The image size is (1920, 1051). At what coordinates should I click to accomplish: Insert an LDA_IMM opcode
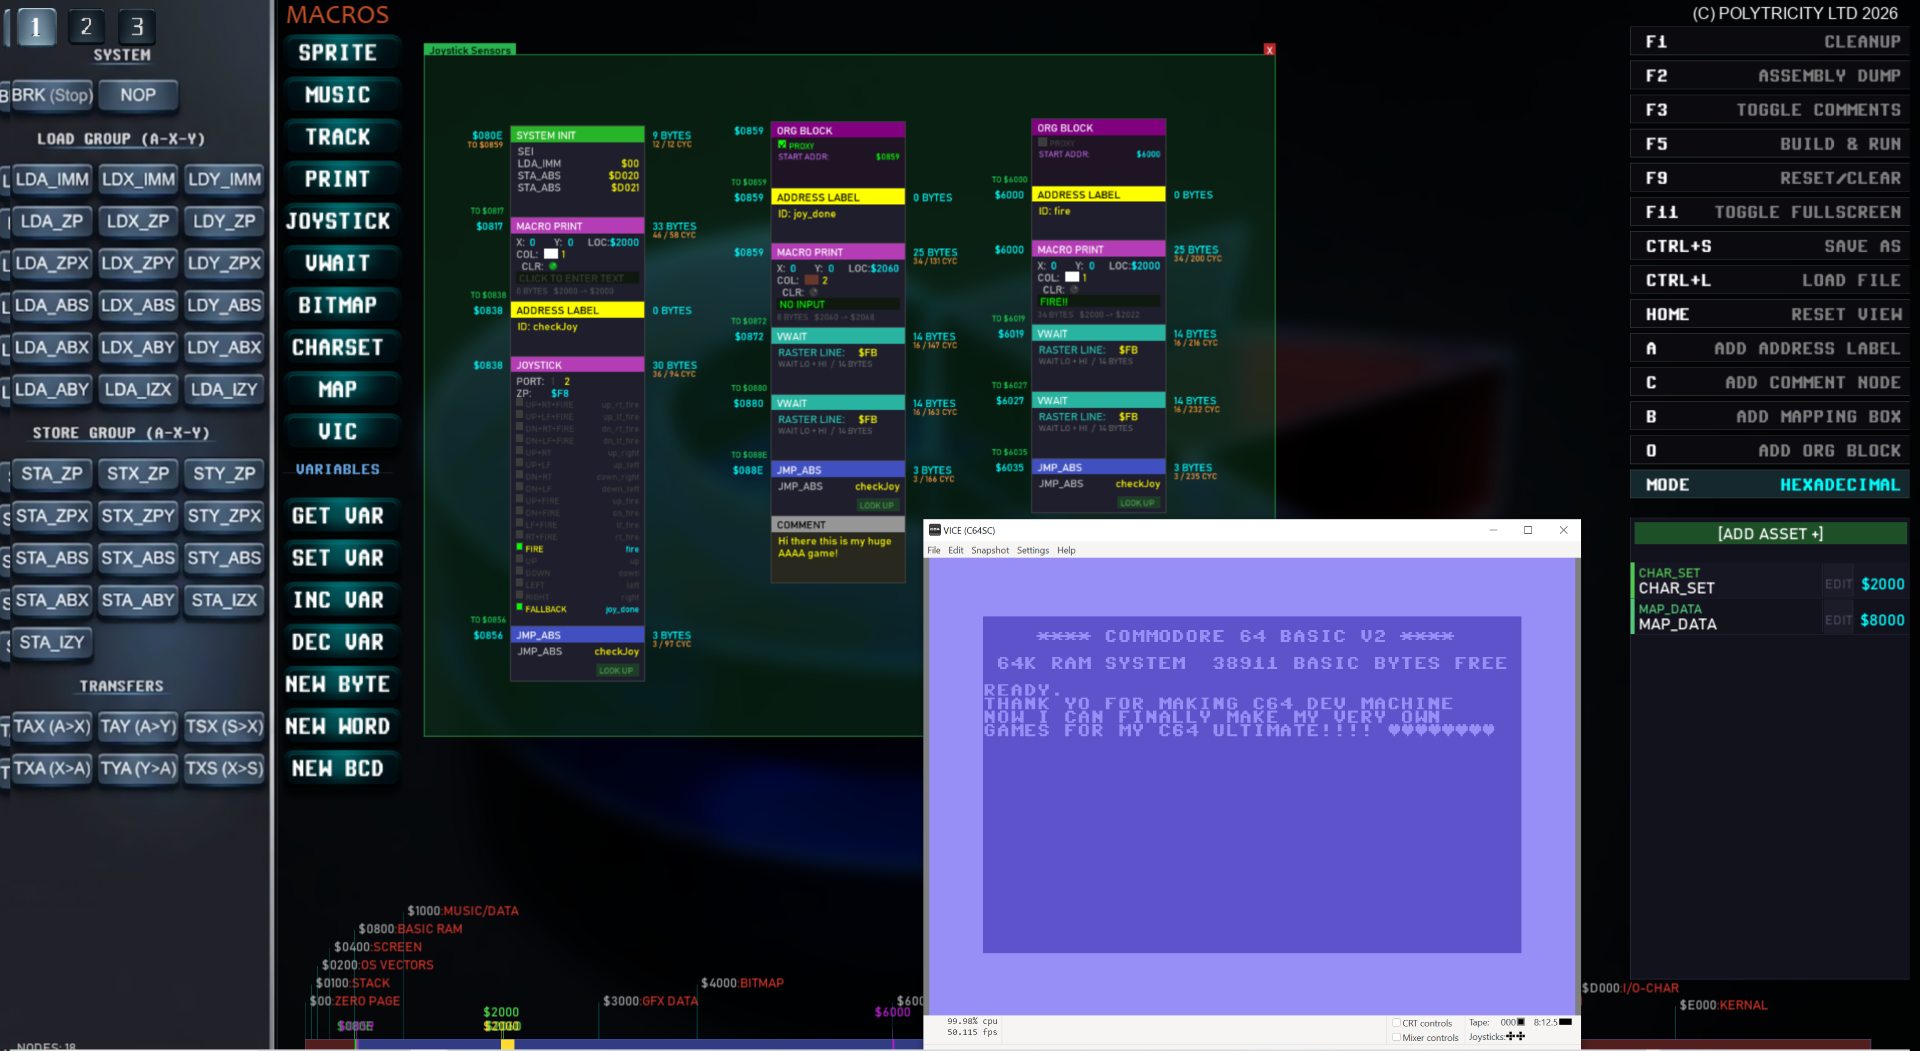click(52, 180)
